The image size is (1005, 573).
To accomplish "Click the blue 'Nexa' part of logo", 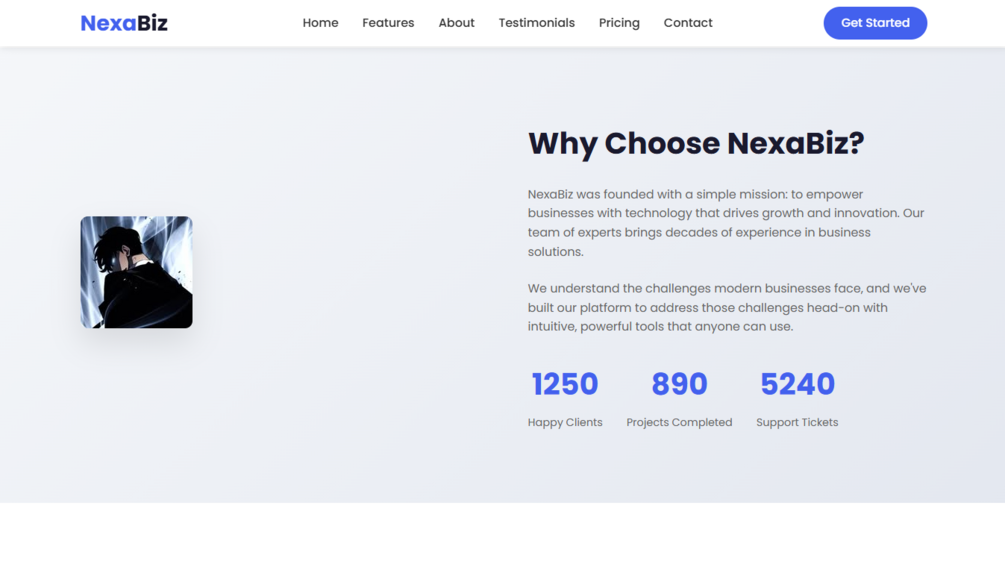I will tap(108, 23).
